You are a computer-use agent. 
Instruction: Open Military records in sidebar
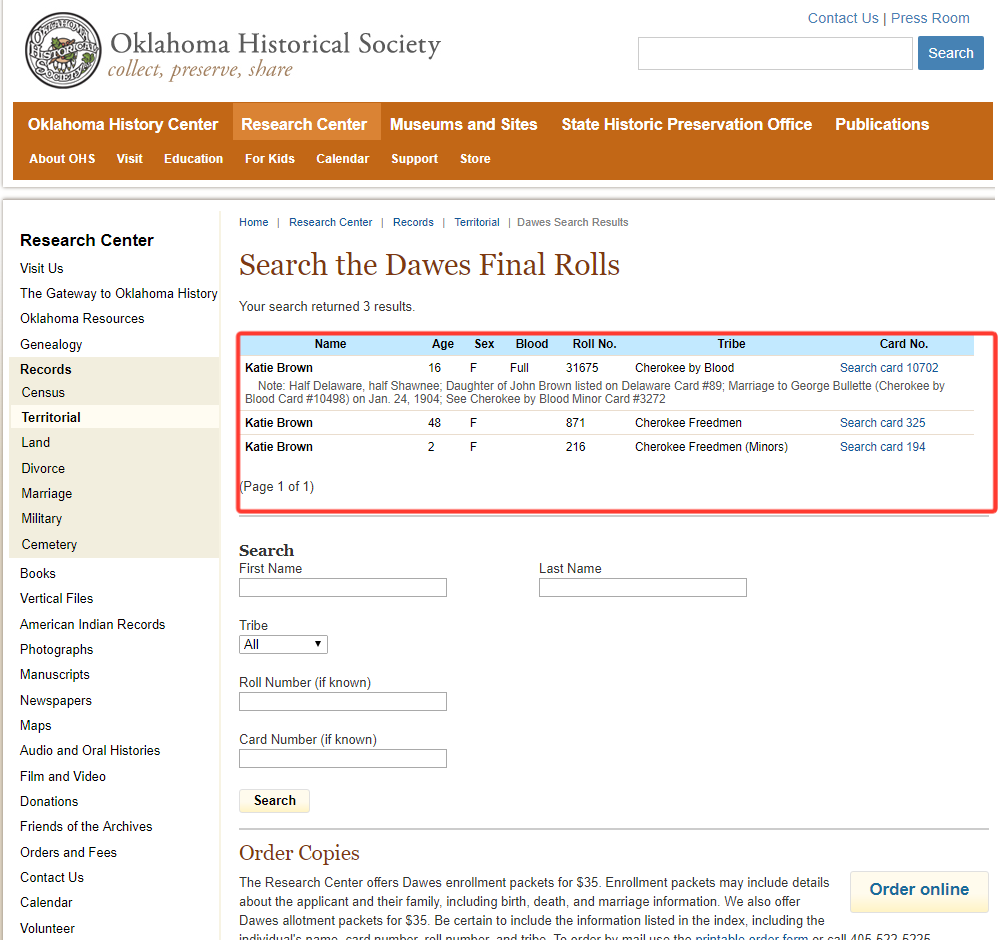42,519
